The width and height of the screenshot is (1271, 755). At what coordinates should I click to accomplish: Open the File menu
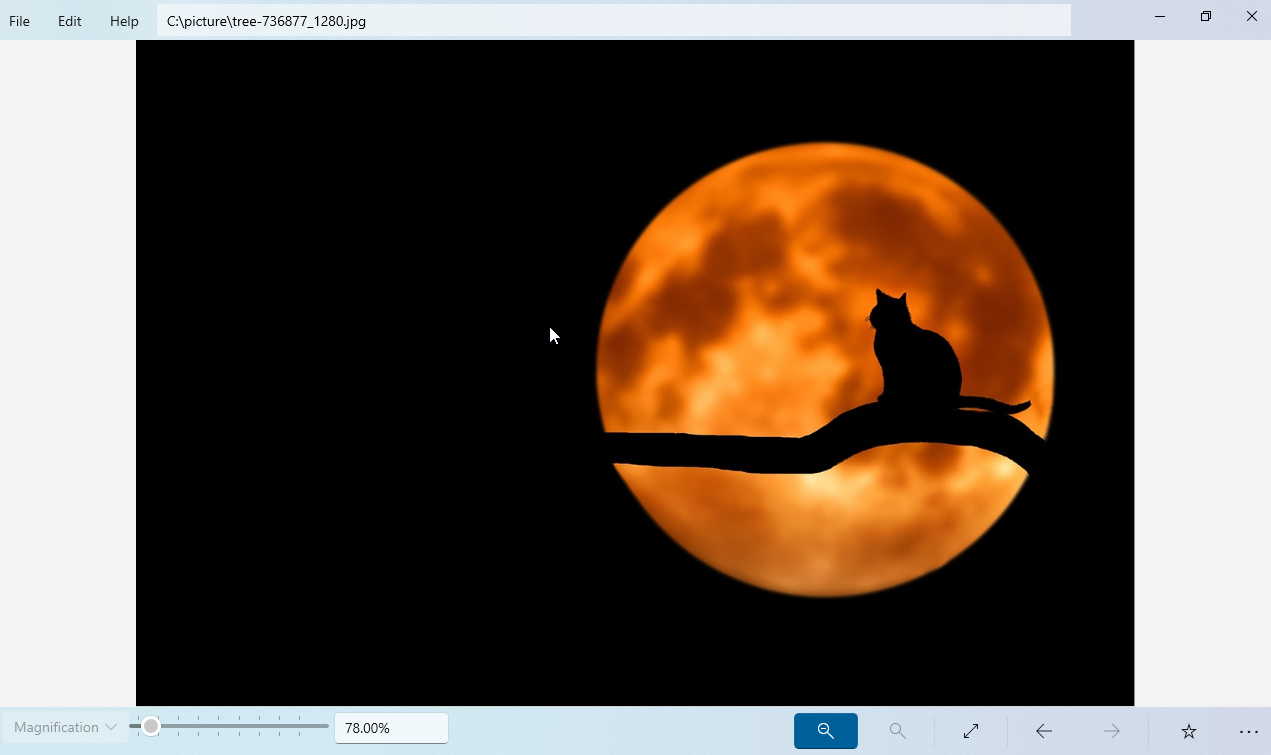19,21
